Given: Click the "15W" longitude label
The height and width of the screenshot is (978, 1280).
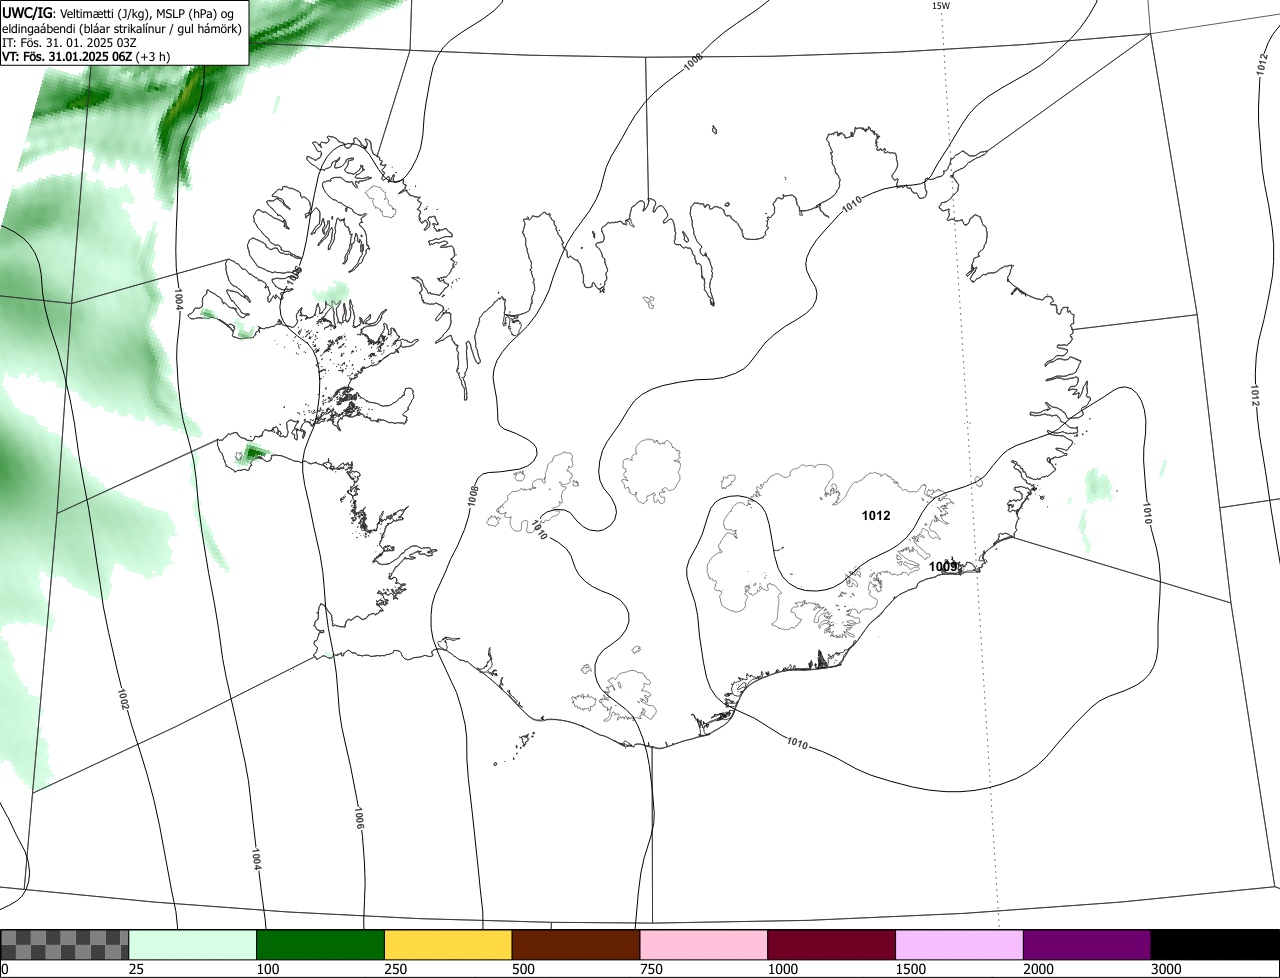Looking at the screenshot, I should (x=940, y=6).
